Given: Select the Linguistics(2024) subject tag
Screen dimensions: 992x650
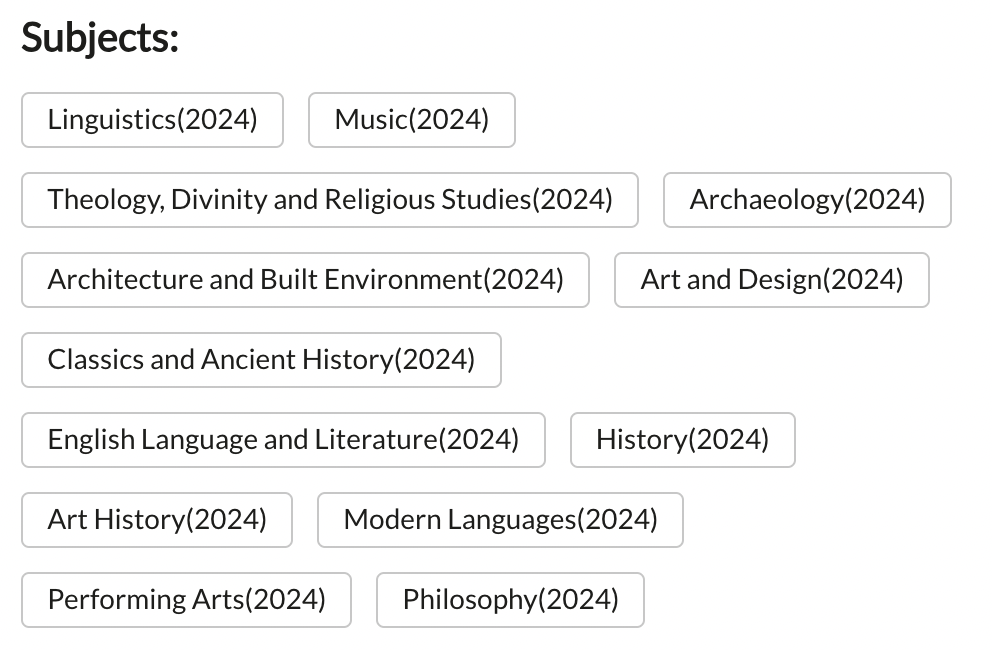Looking at the screenshot, I should (152, 120).
